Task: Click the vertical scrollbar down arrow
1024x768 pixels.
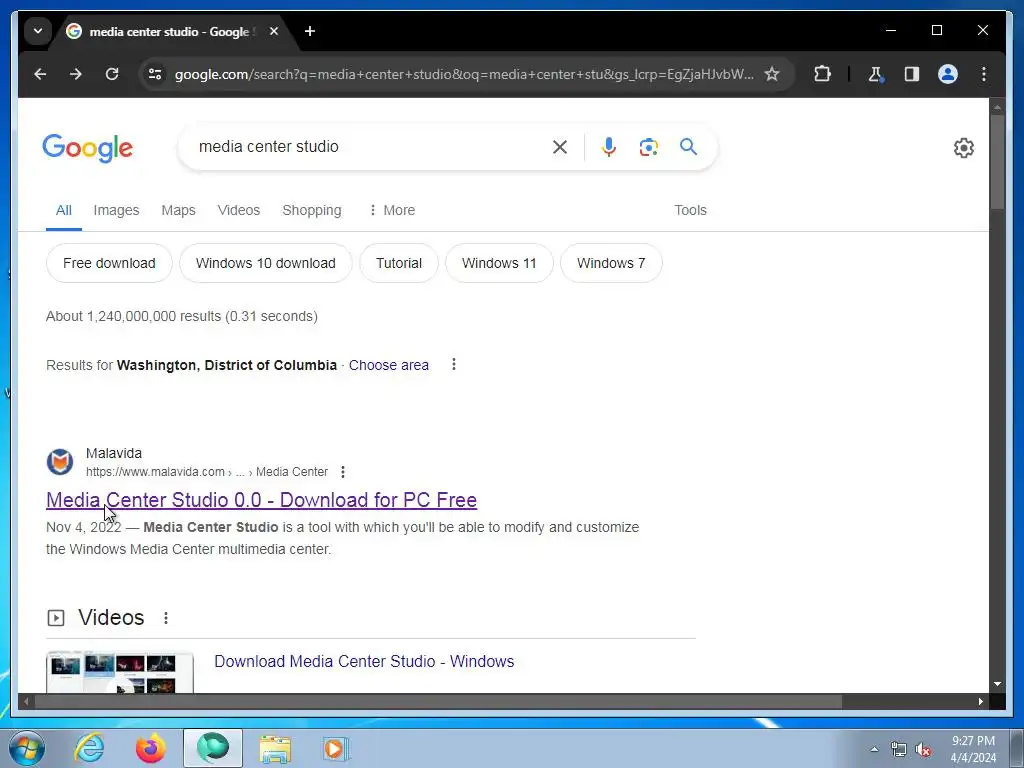Action: point(997,684)
